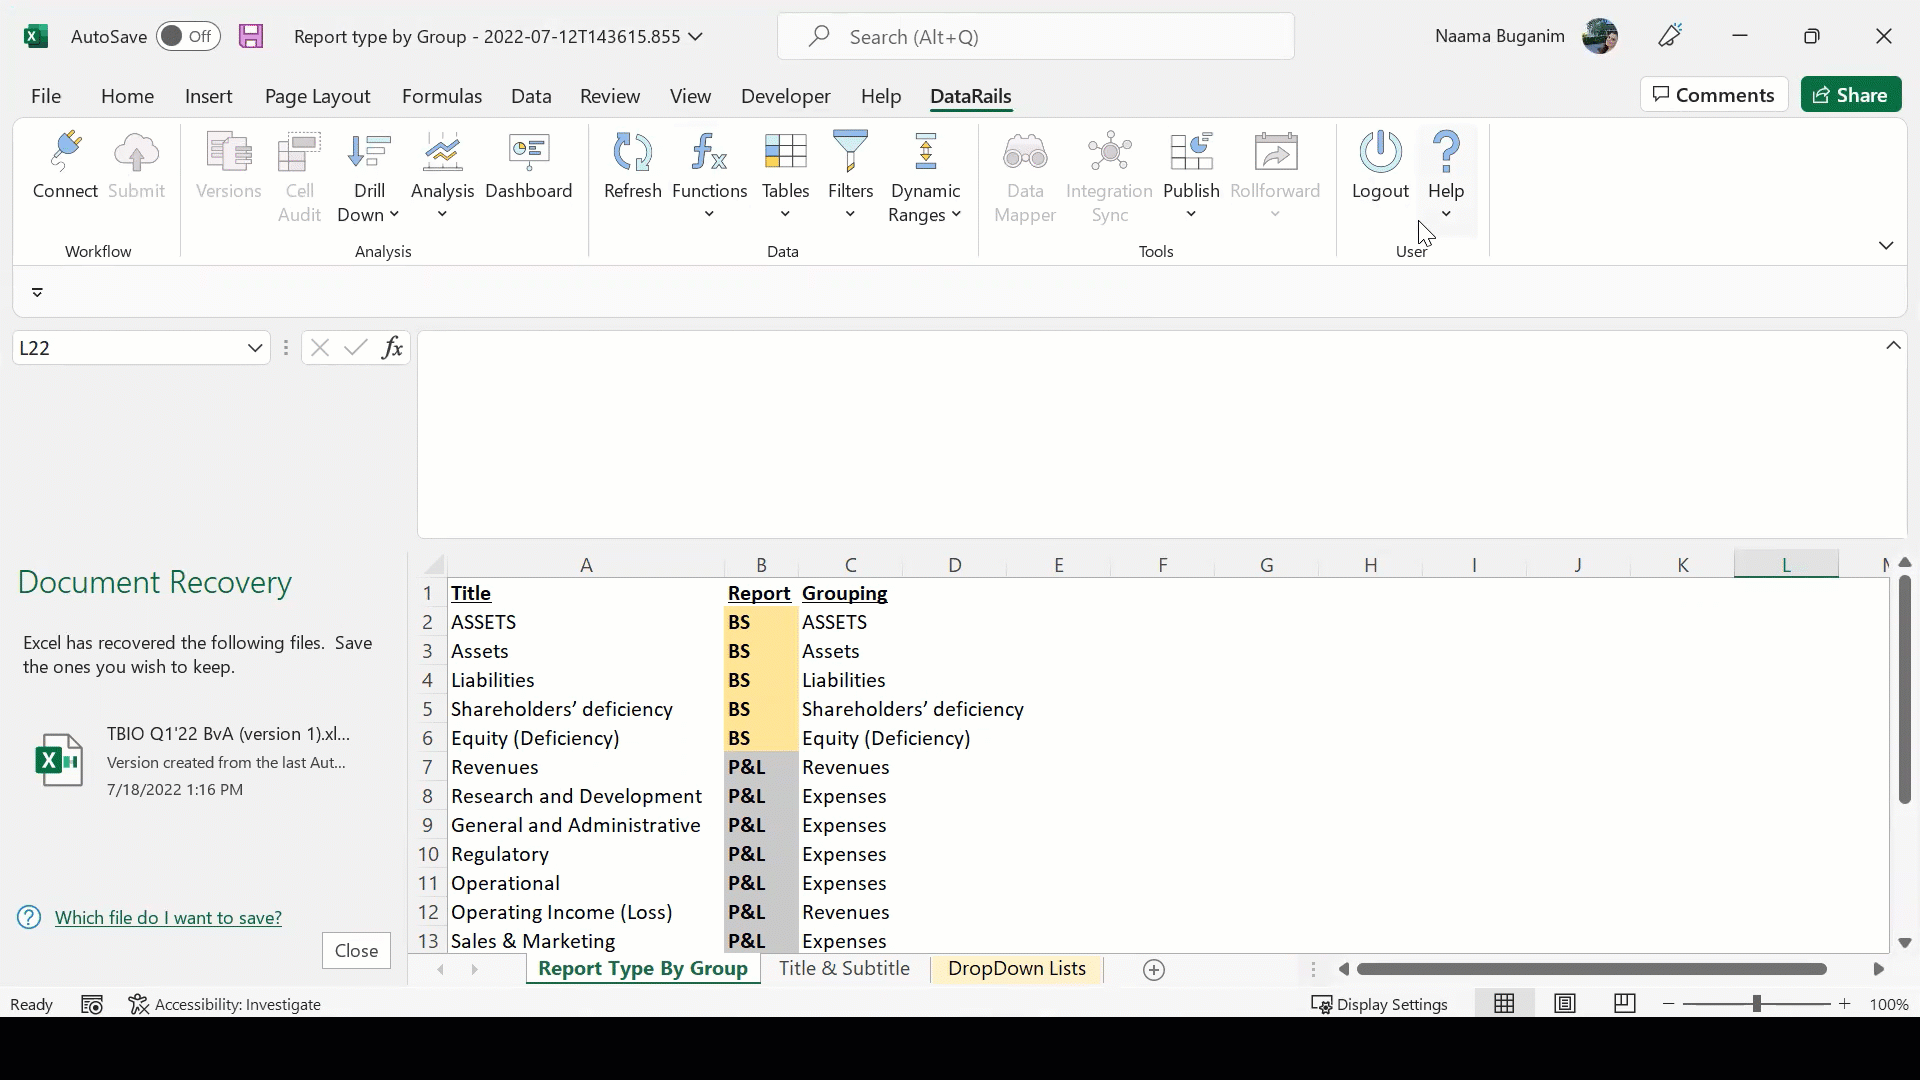Open the DropDown Lists sheet tab

pyautogui.click(x=1017, y=969)
